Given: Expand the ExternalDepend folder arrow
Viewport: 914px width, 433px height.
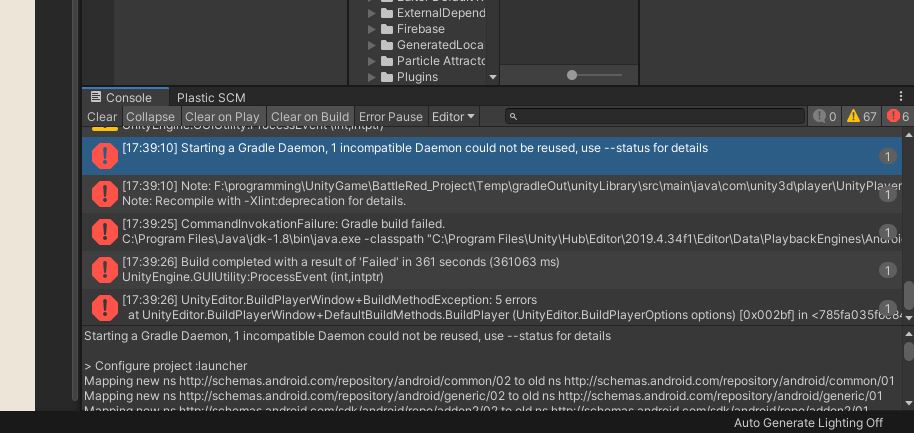Looking at the screenshot, I should click(371, 13).
